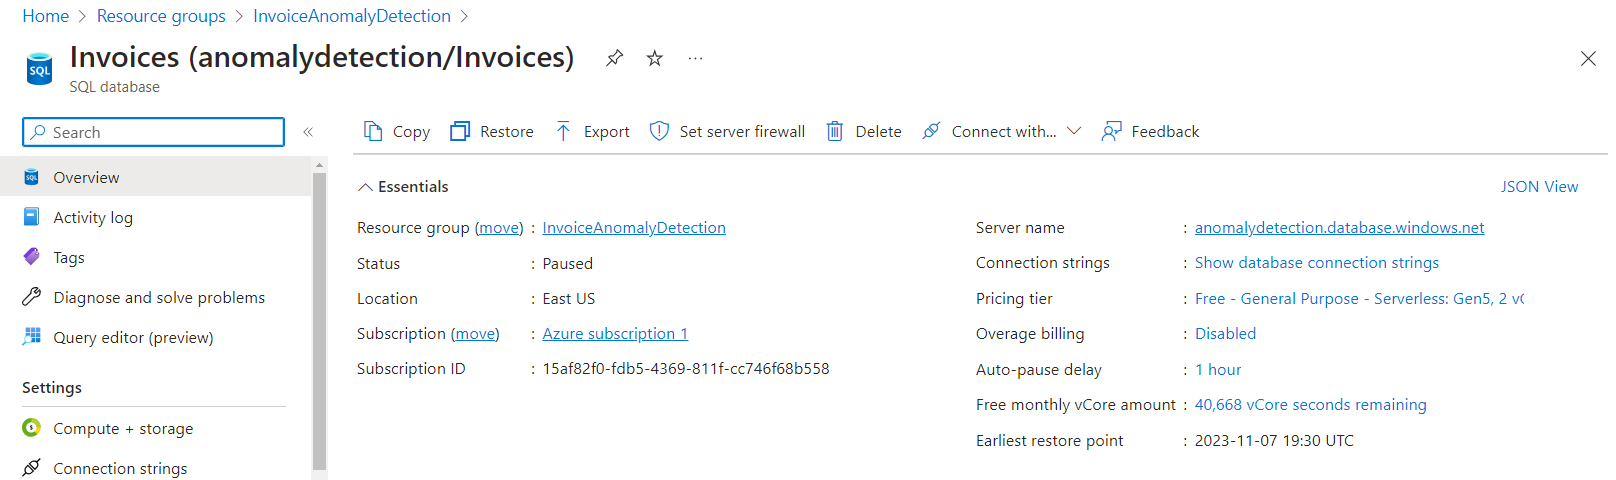The height and width of the screenshot is (480, 1616).
Task: Click the Feedback toolbar button label
Action: point(1165,132)
